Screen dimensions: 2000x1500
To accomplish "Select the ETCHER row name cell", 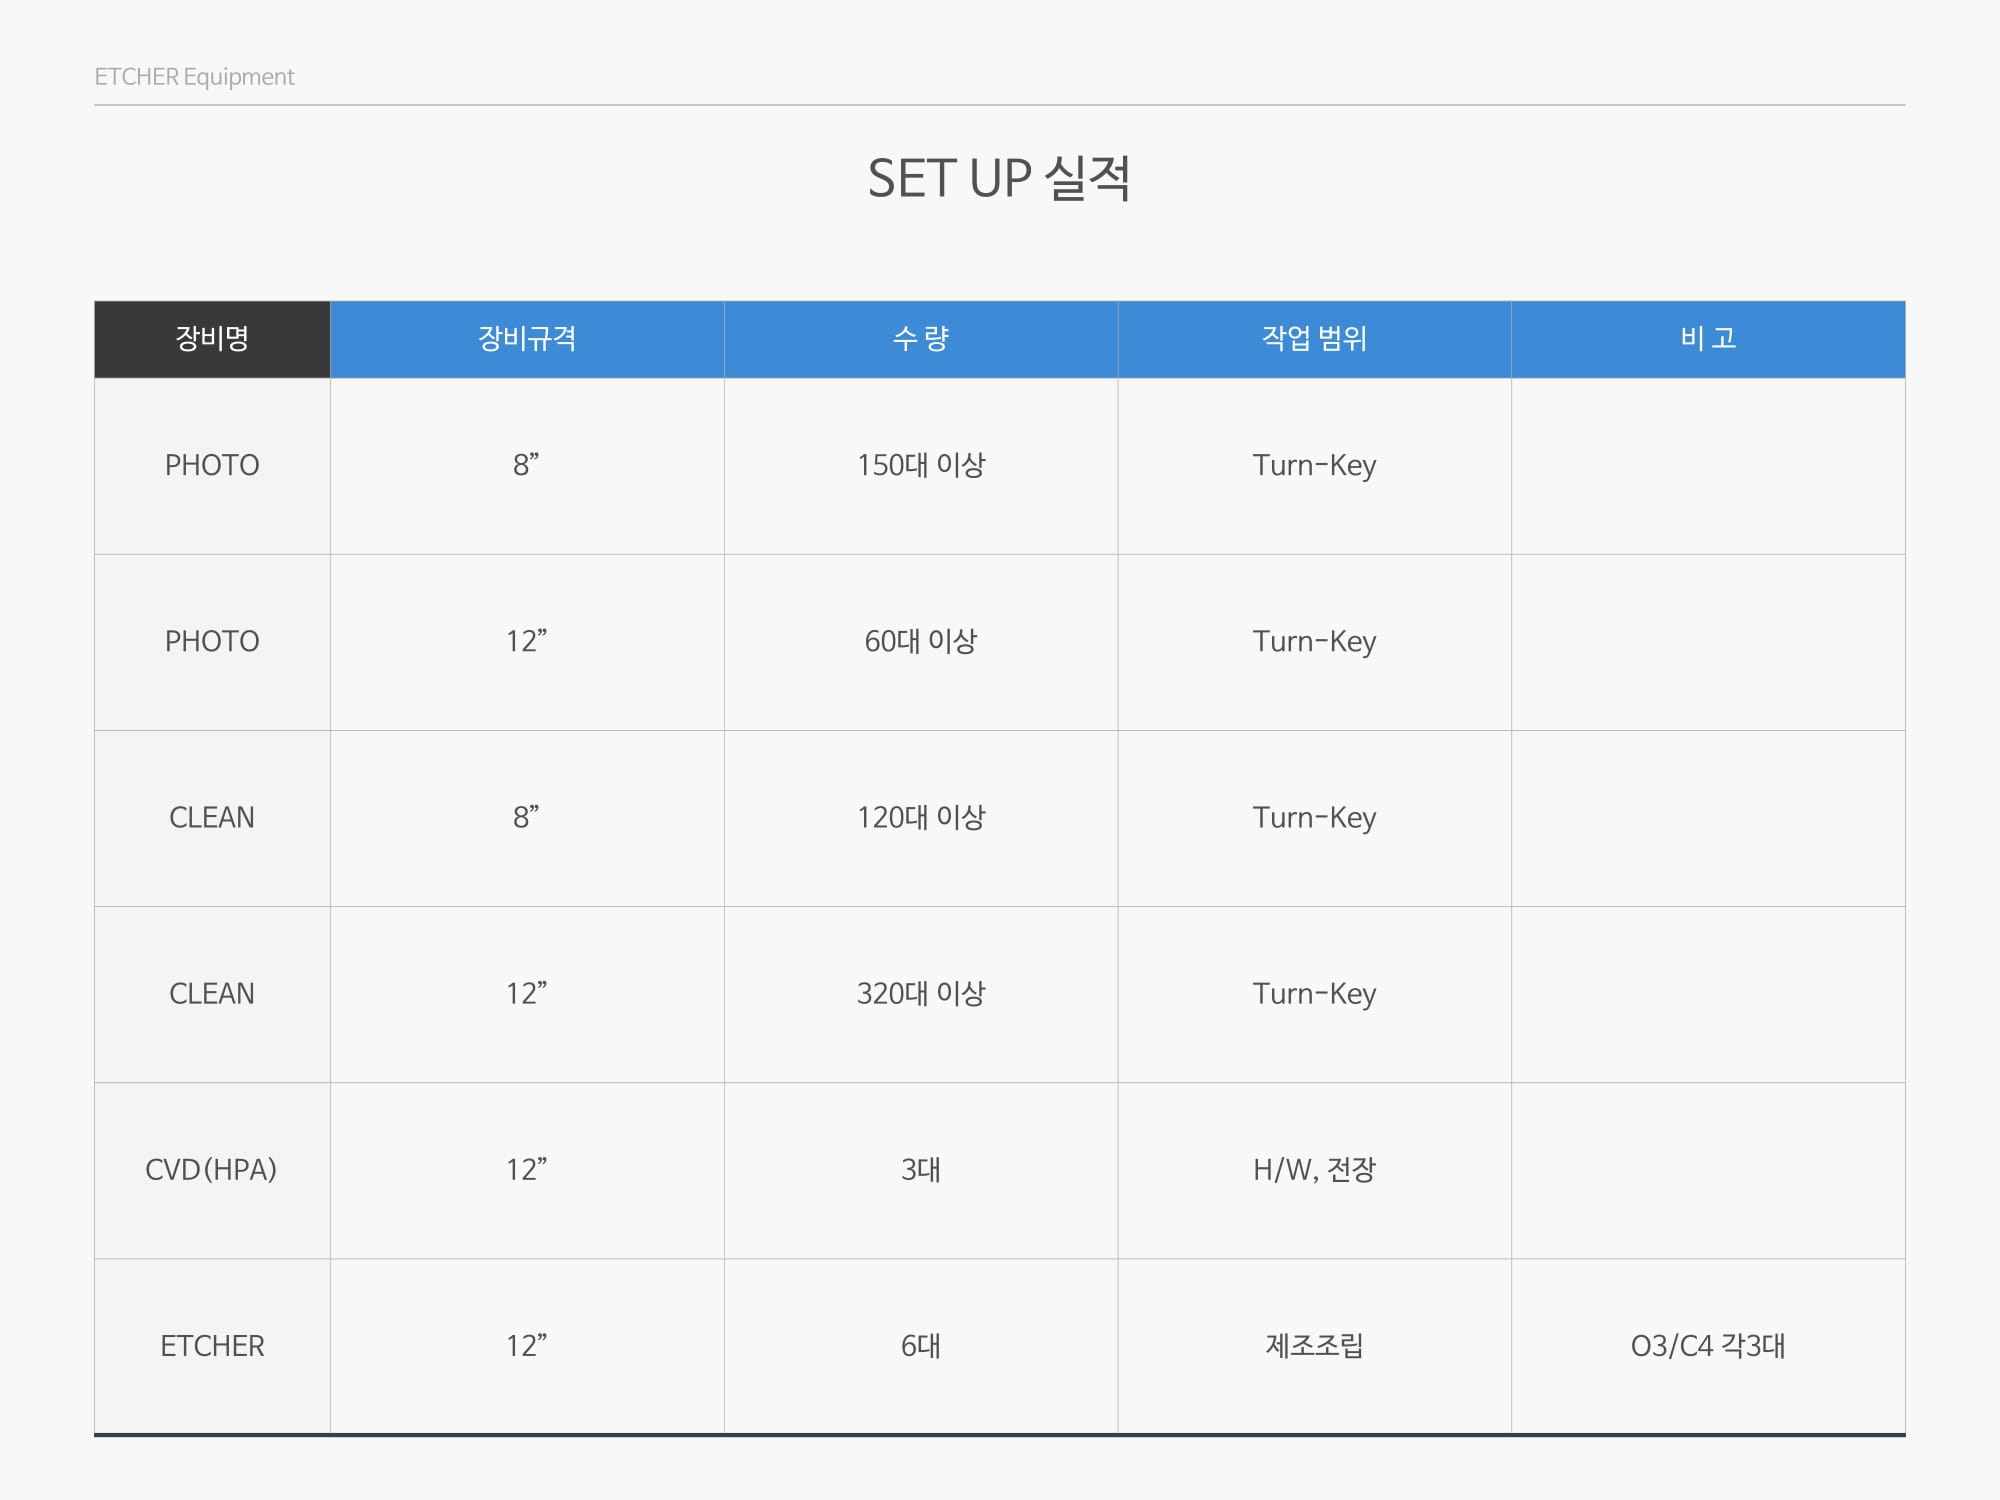I will click(212, 1346).
